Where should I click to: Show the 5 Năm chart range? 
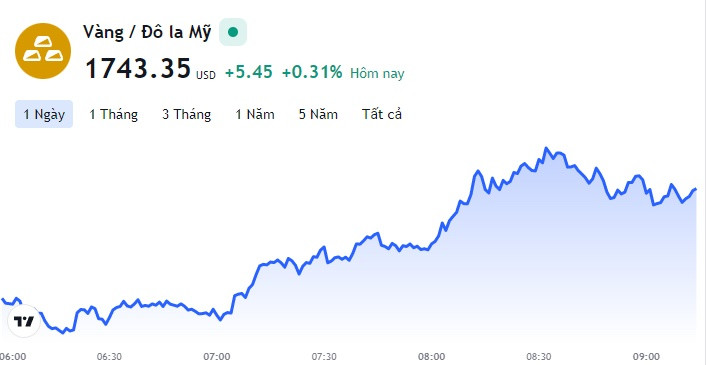coord(318,114)
